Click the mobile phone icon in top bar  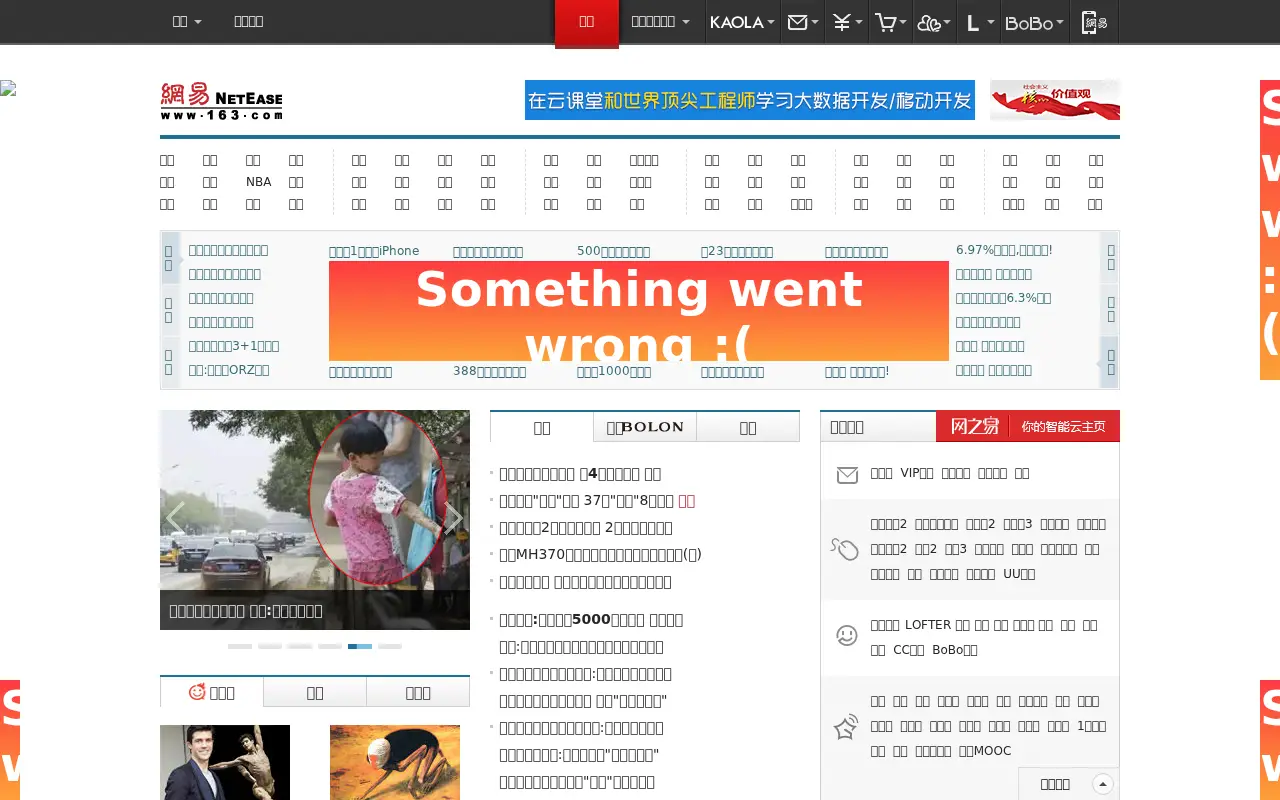click(1094, 22)
